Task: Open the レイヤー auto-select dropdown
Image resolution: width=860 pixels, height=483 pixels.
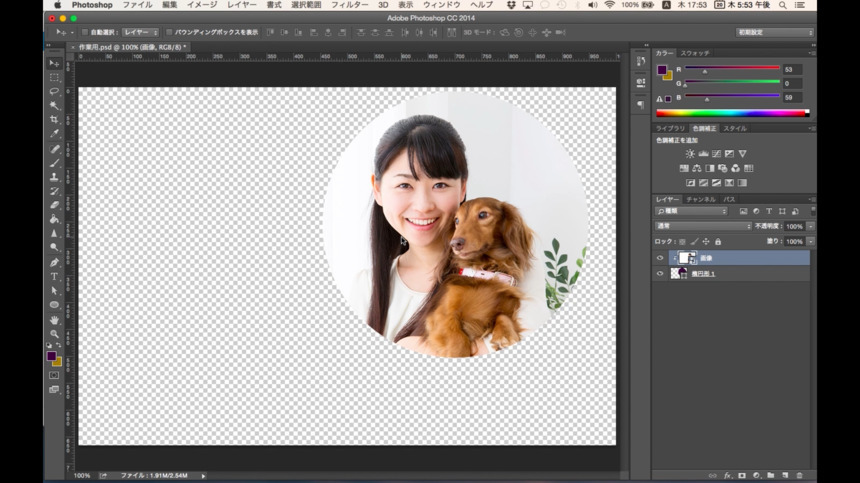Action: [140, 32]
